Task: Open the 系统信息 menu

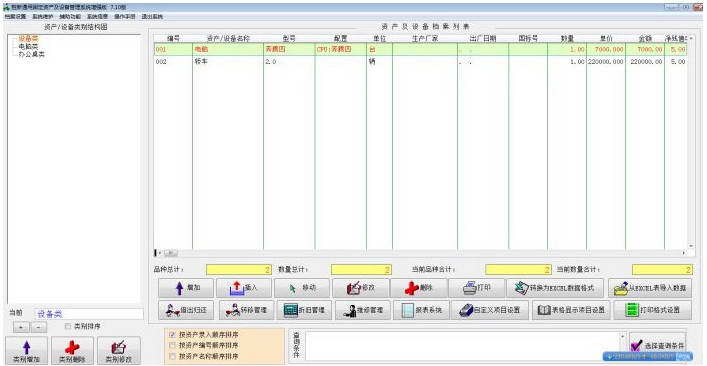Action: coord(97,16)
